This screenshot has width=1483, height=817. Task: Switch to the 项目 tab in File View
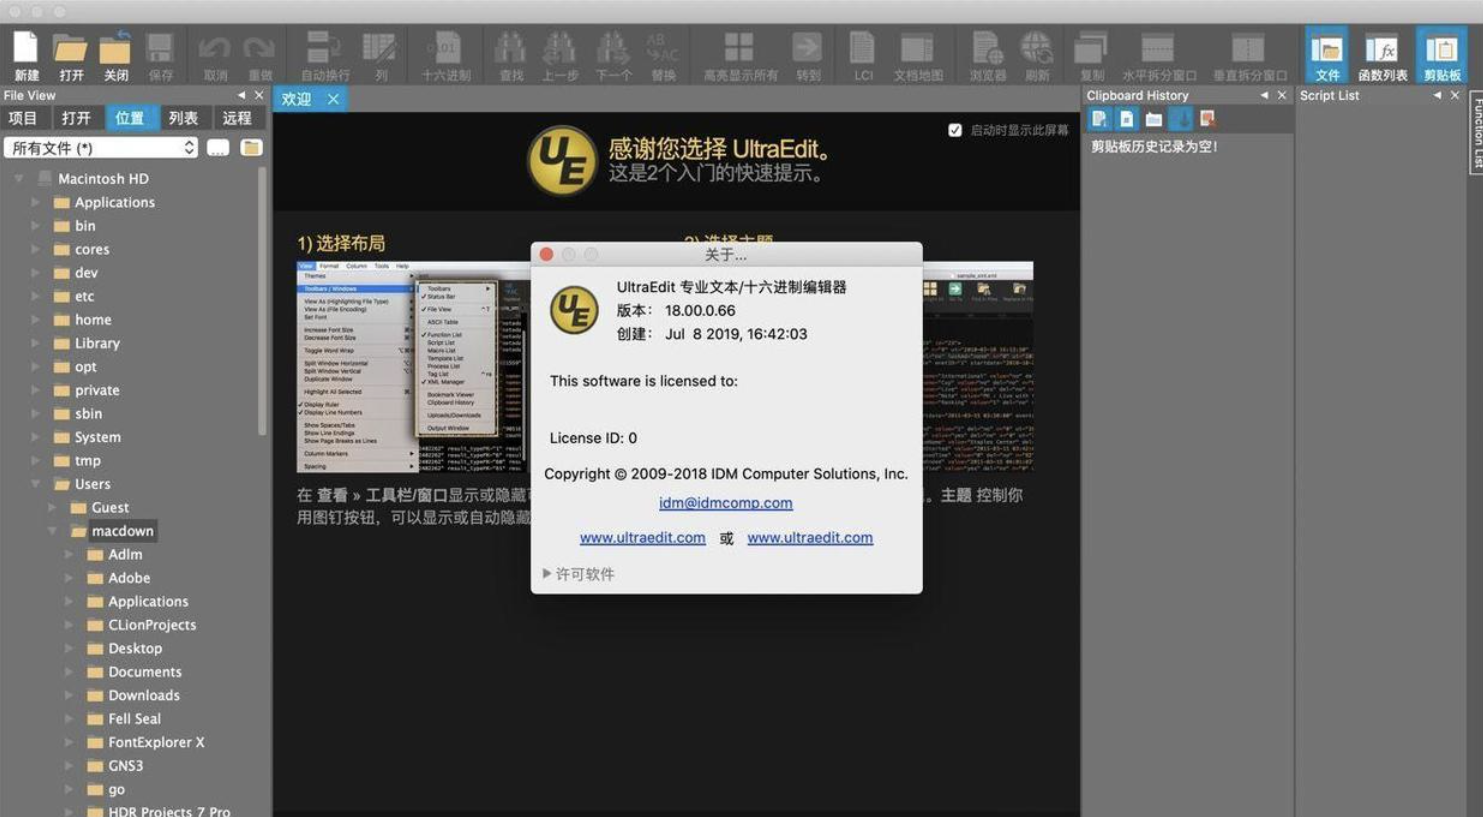23,118
